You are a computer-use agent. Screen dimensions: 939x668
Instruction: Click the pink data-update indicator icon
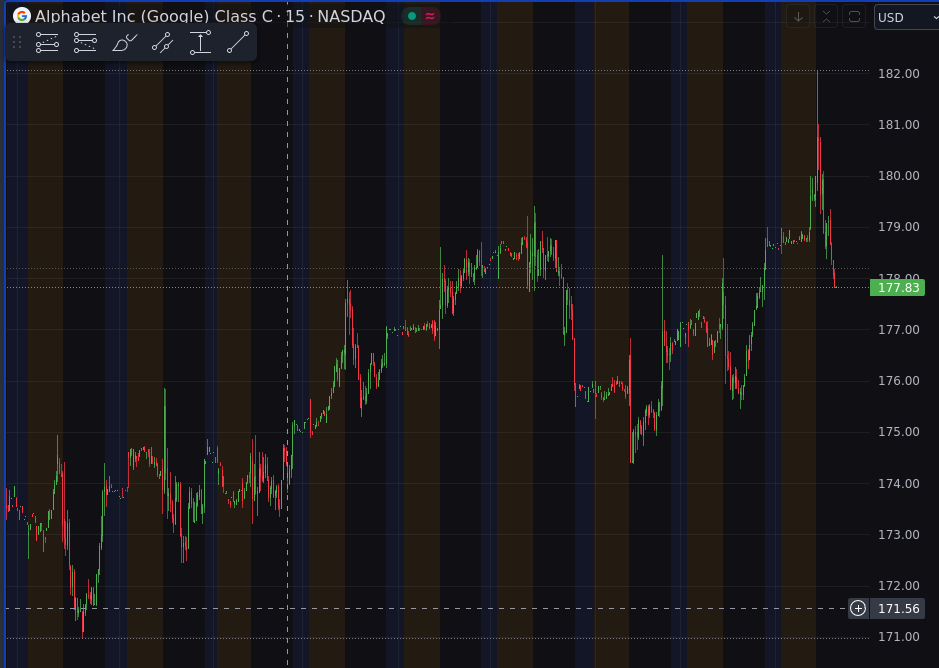tap(430, 16)
